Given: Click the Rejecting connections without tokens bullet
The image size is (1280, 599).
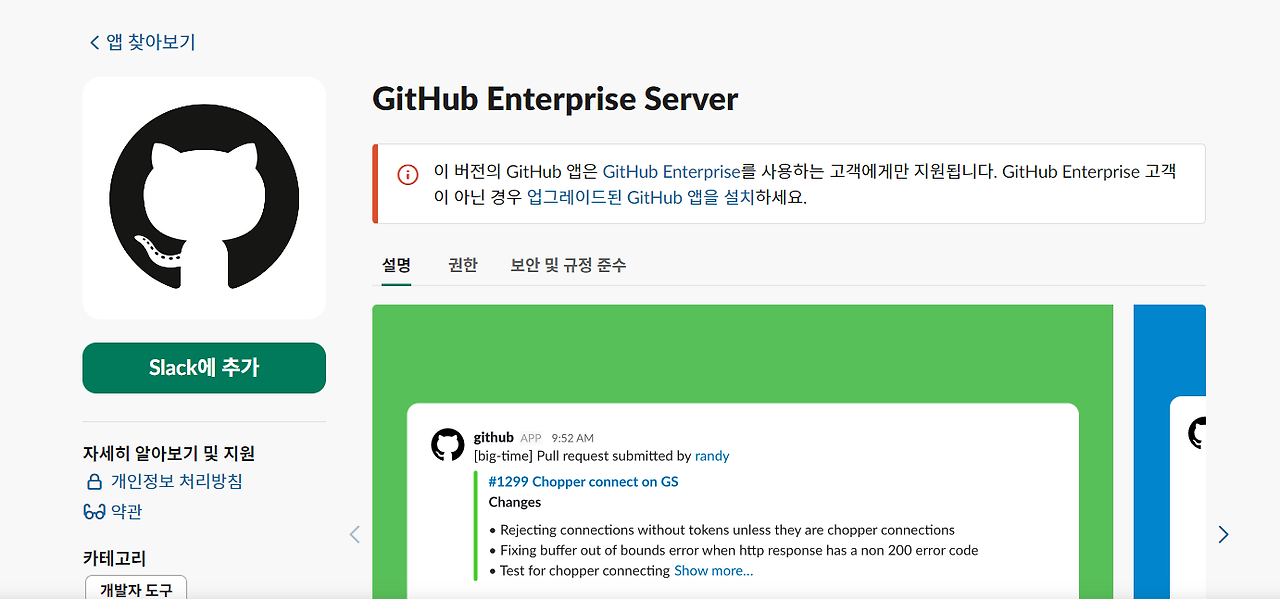Looking at the screenshot, I should [721, 530].
